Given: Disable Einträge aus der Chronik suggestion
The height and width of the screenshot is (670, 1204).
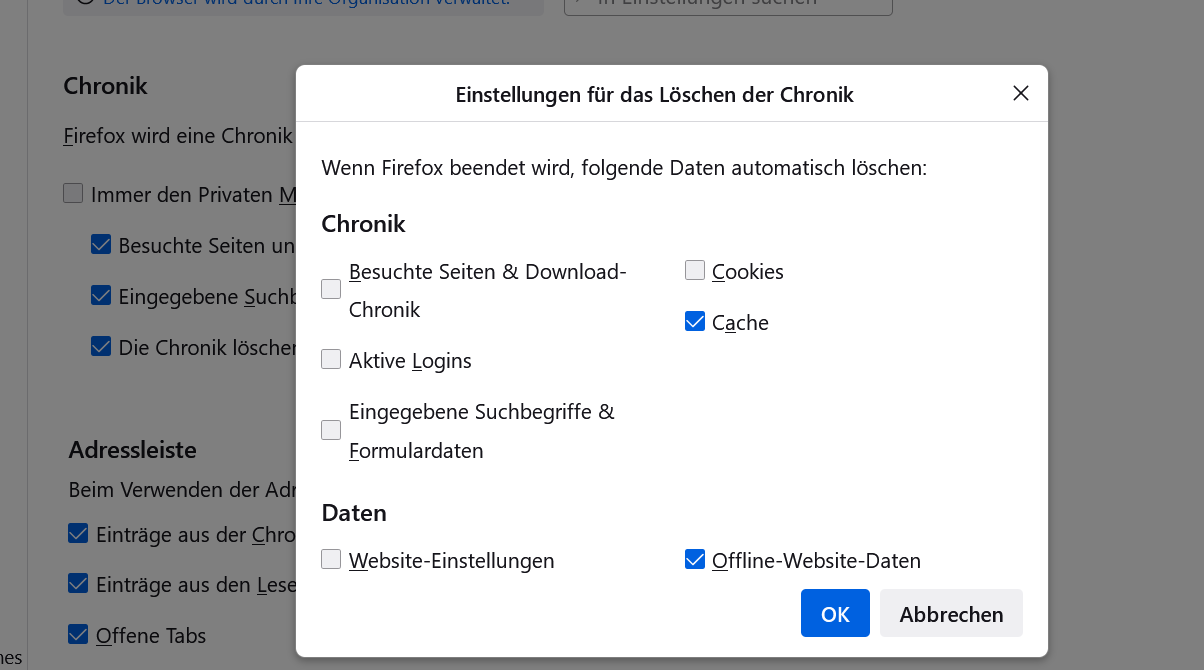Looking at the screenshot, I should tap(78, 534).
